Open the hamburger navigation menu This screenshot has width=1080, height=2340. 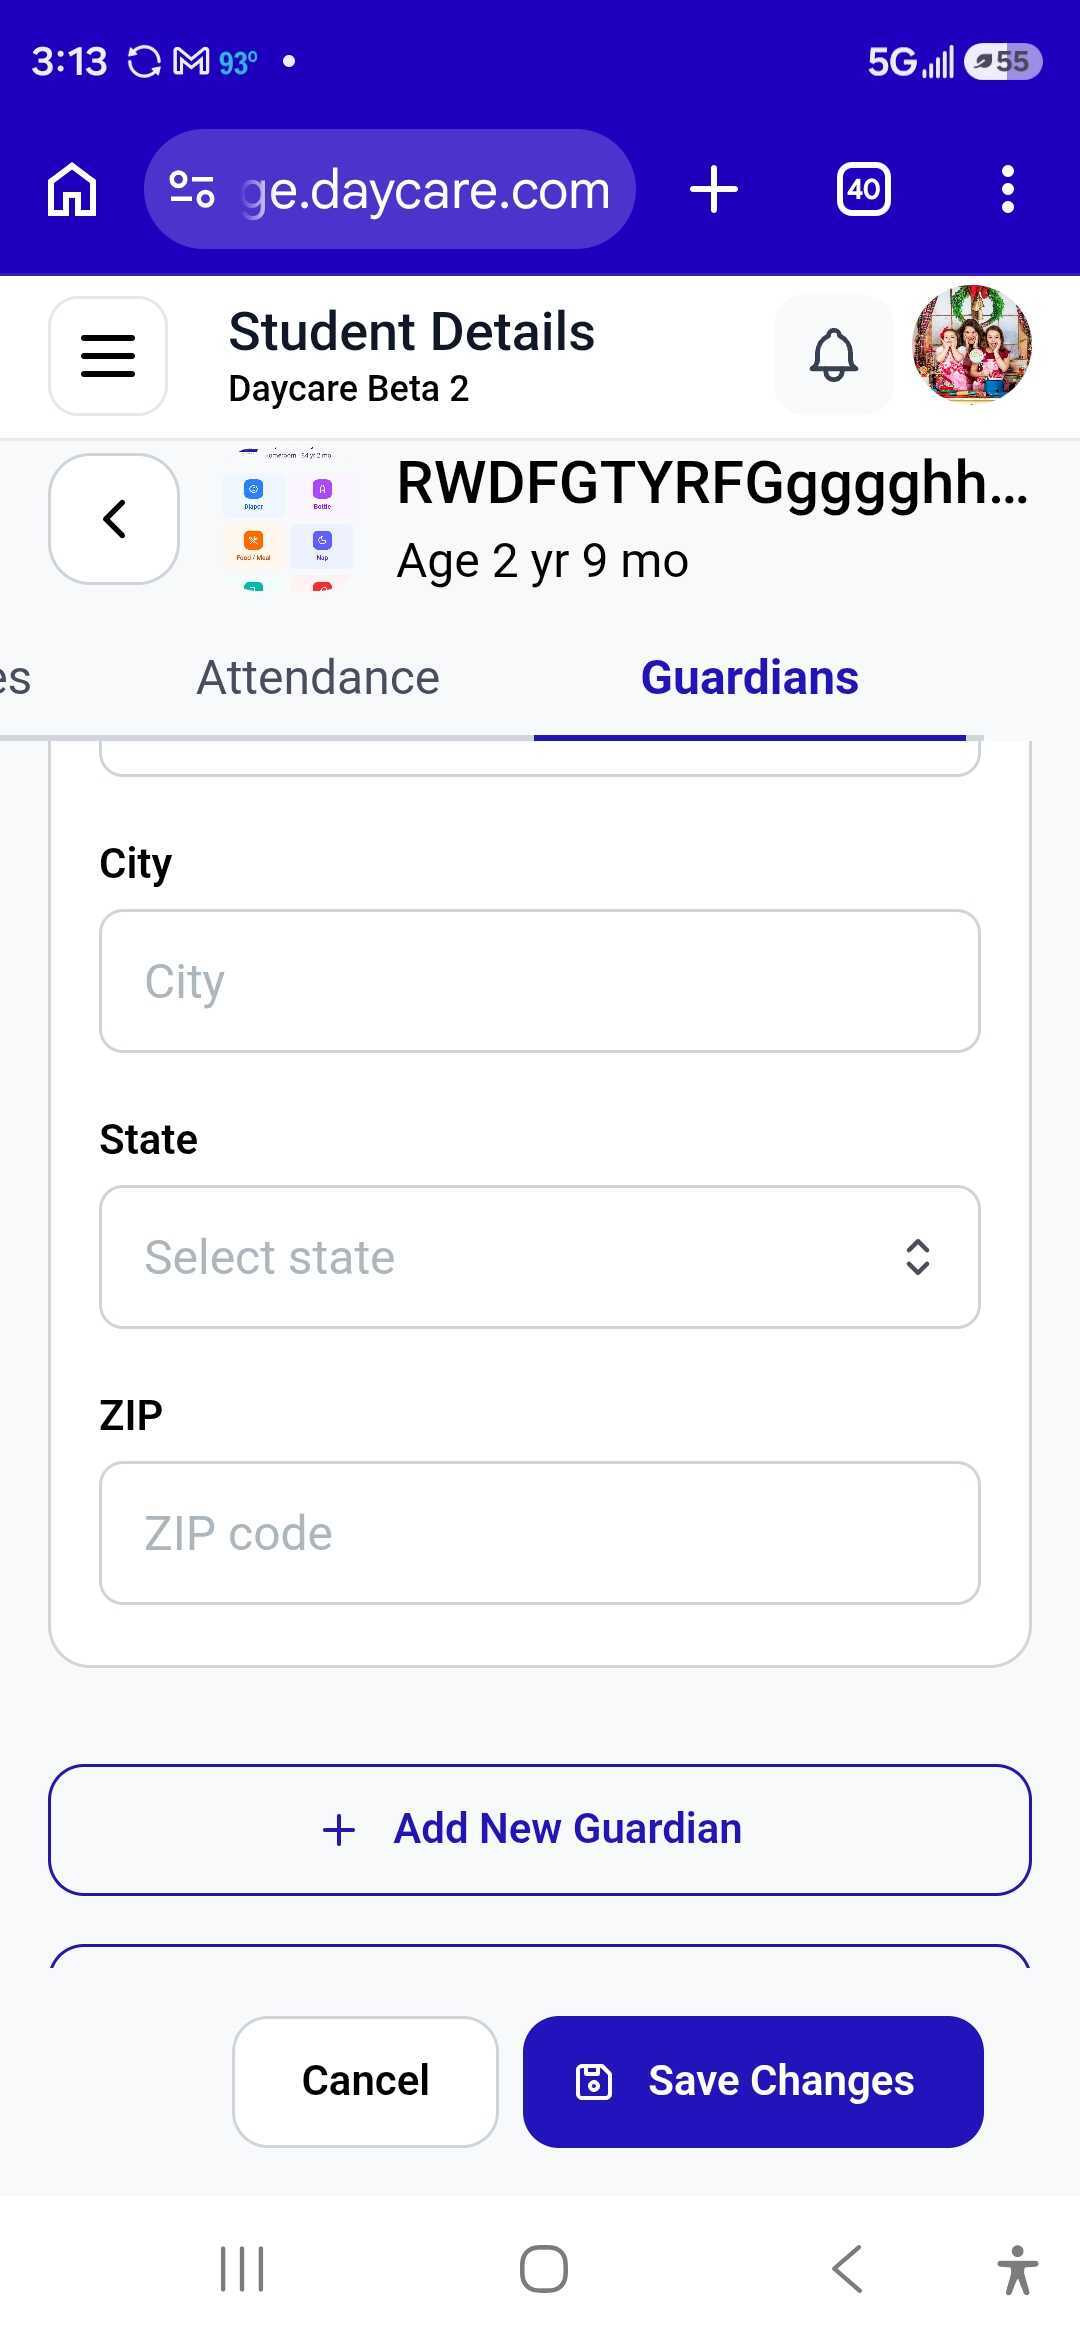[108, 356]
